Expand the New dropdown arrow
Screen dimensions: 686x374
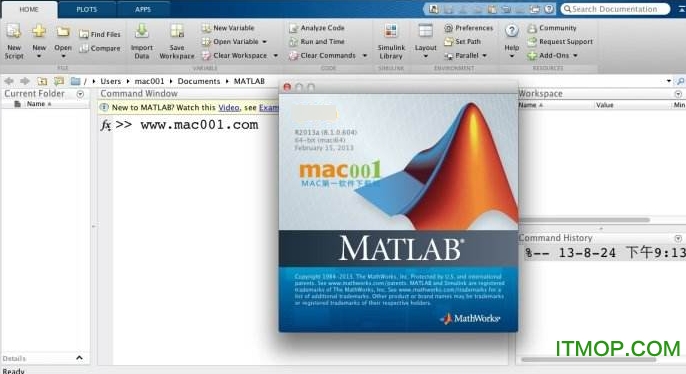39,56
